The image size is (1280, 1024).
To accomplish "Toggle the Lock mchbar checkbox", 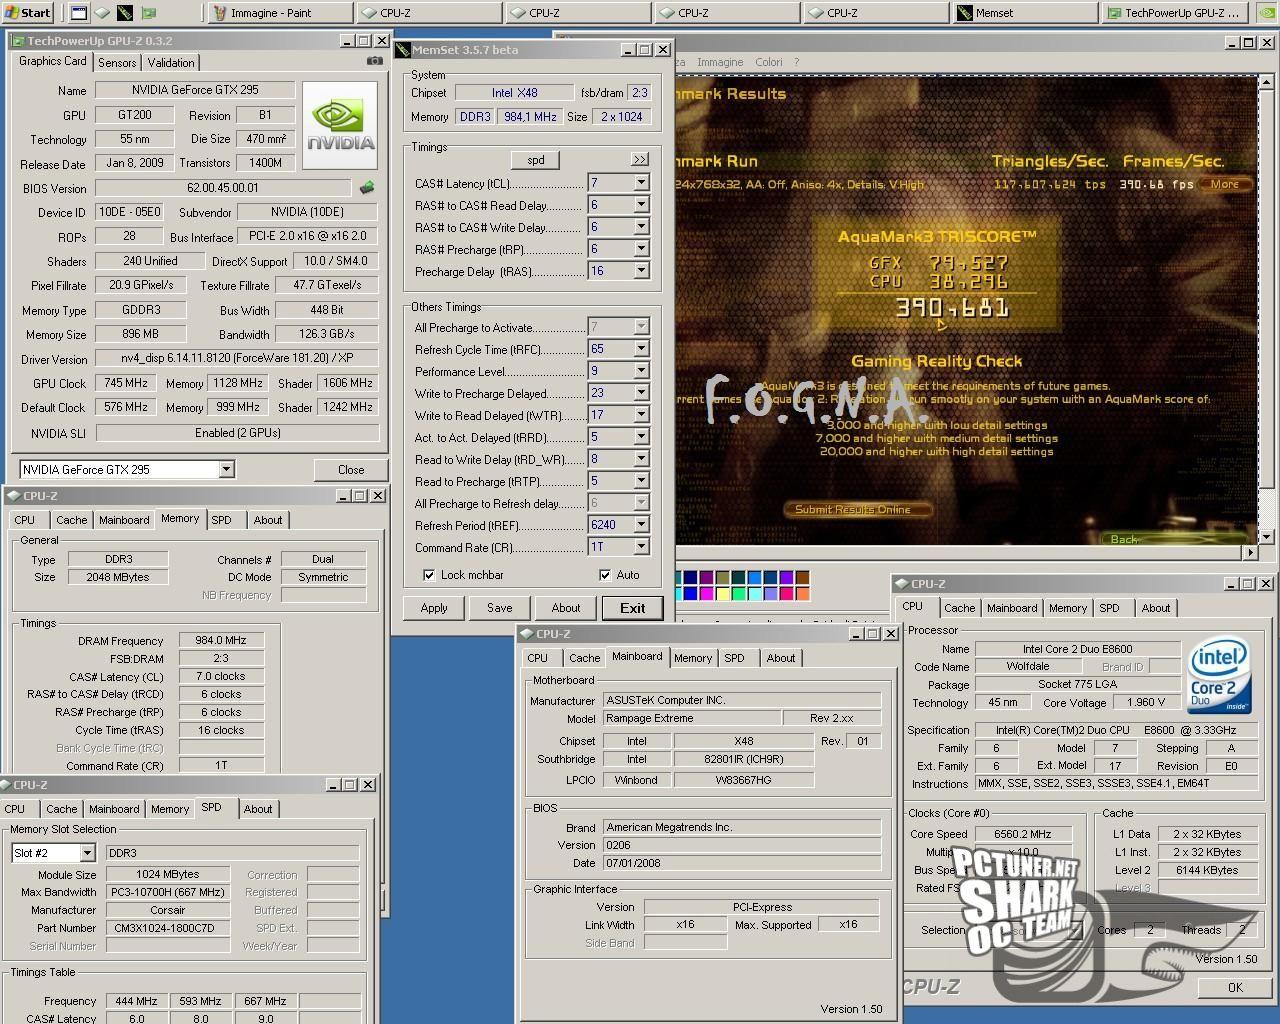I will coord(429,575).
